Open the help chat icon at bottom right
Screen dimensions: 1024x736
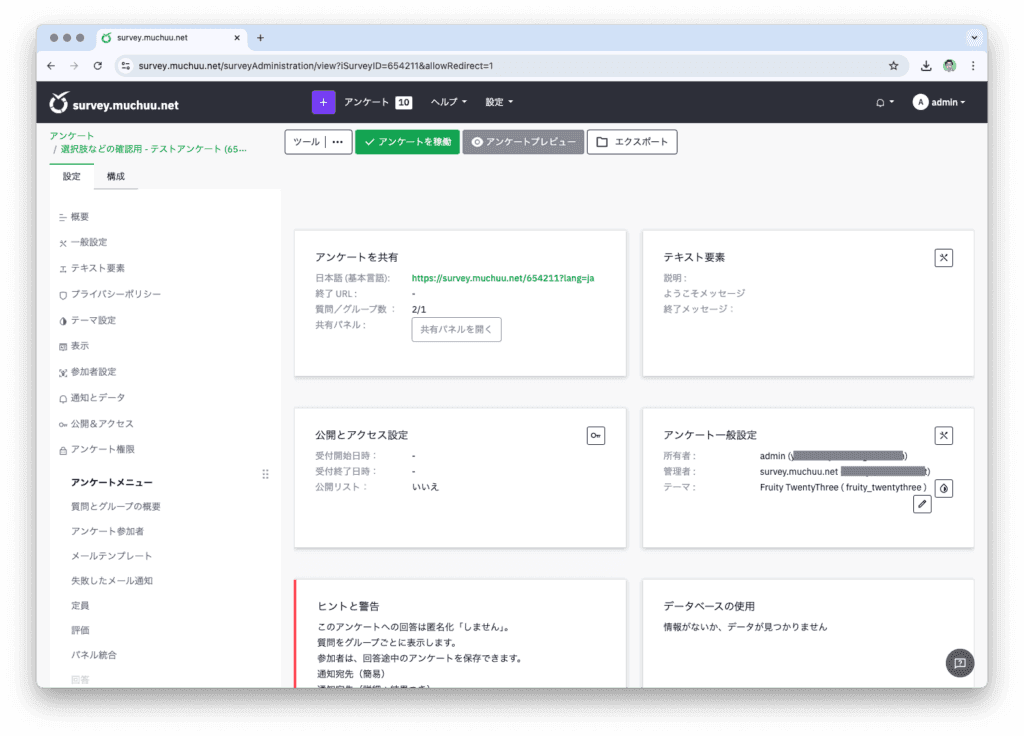(959, 663)
